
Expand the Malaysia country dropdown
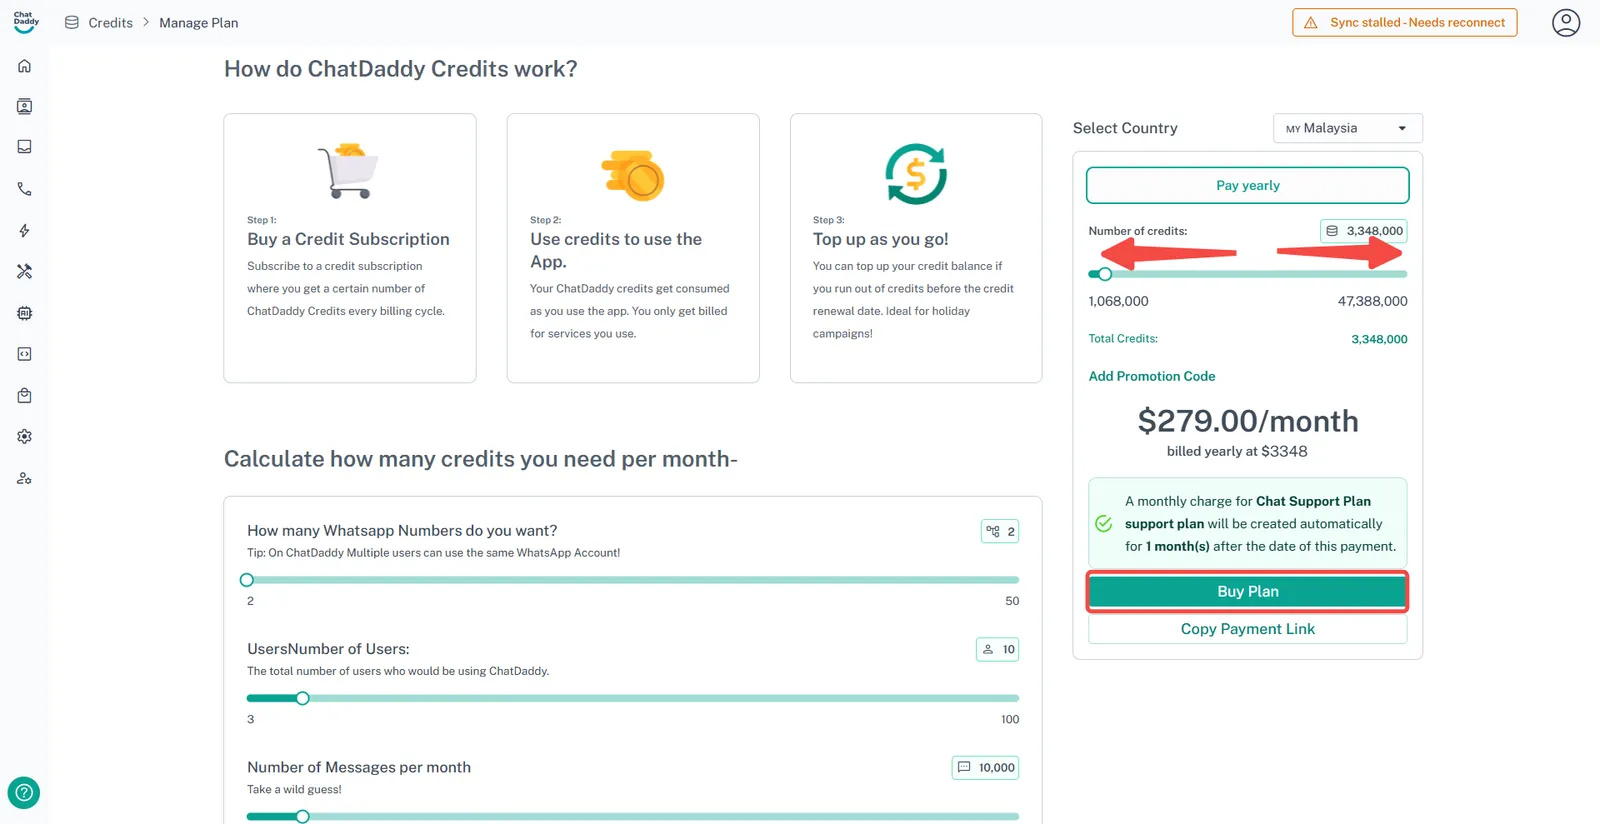(1347, 128)
